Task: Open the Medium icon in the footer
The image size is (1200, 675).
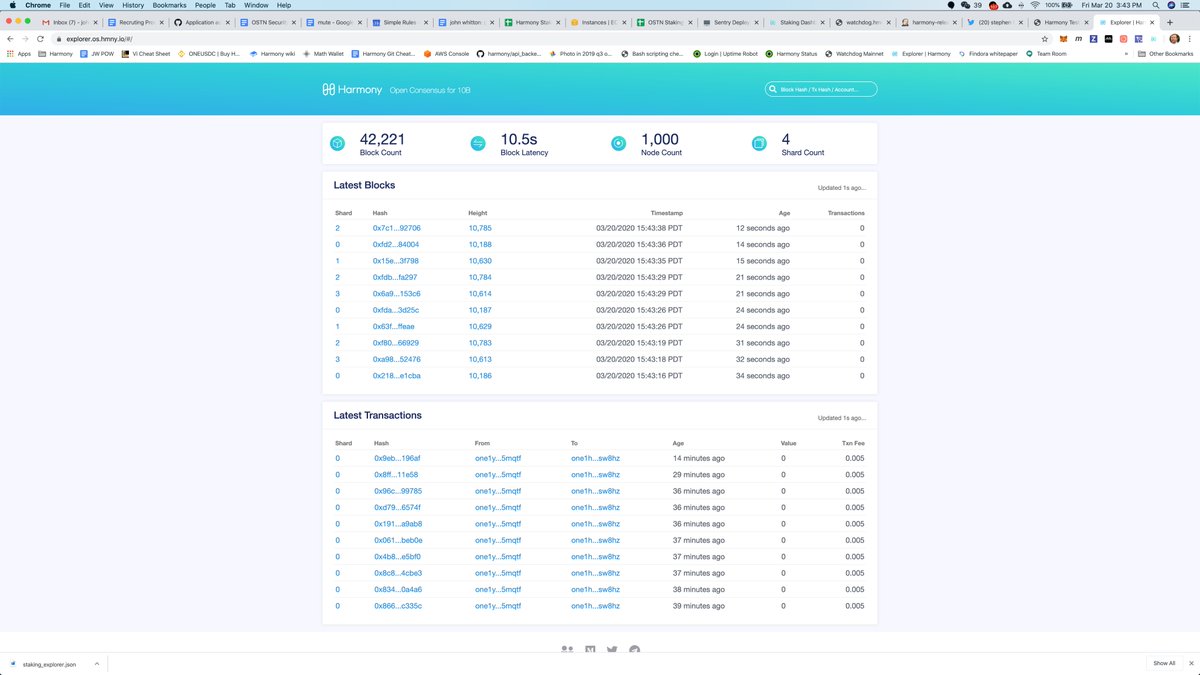Action: 590,649
